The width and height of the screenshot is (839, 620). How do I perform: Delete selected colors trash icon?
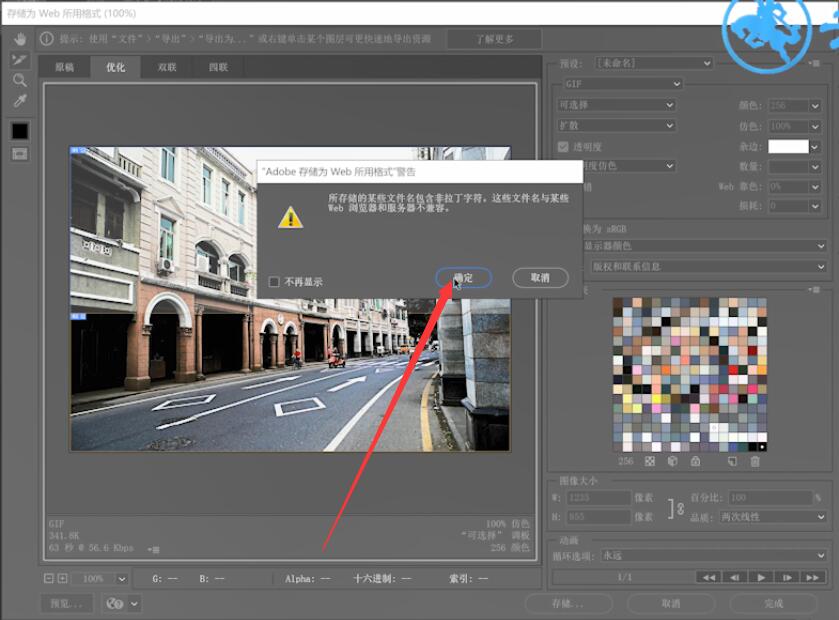754,461
